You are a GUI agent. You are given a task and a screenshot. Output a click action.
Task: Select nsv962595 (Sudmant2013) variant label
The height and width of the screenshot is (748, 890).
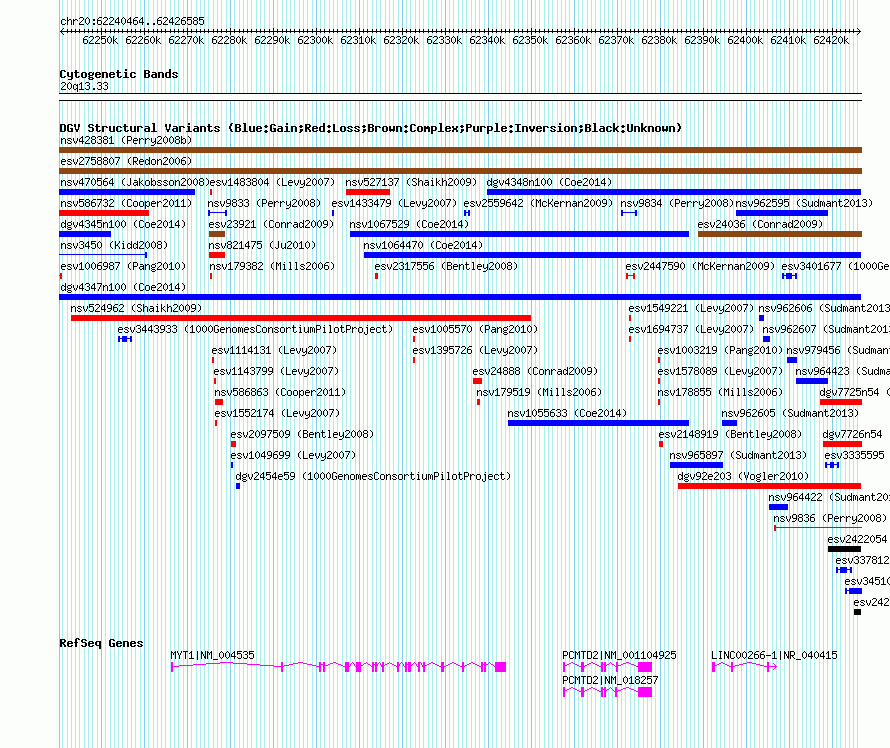click(x=804, y=203)
